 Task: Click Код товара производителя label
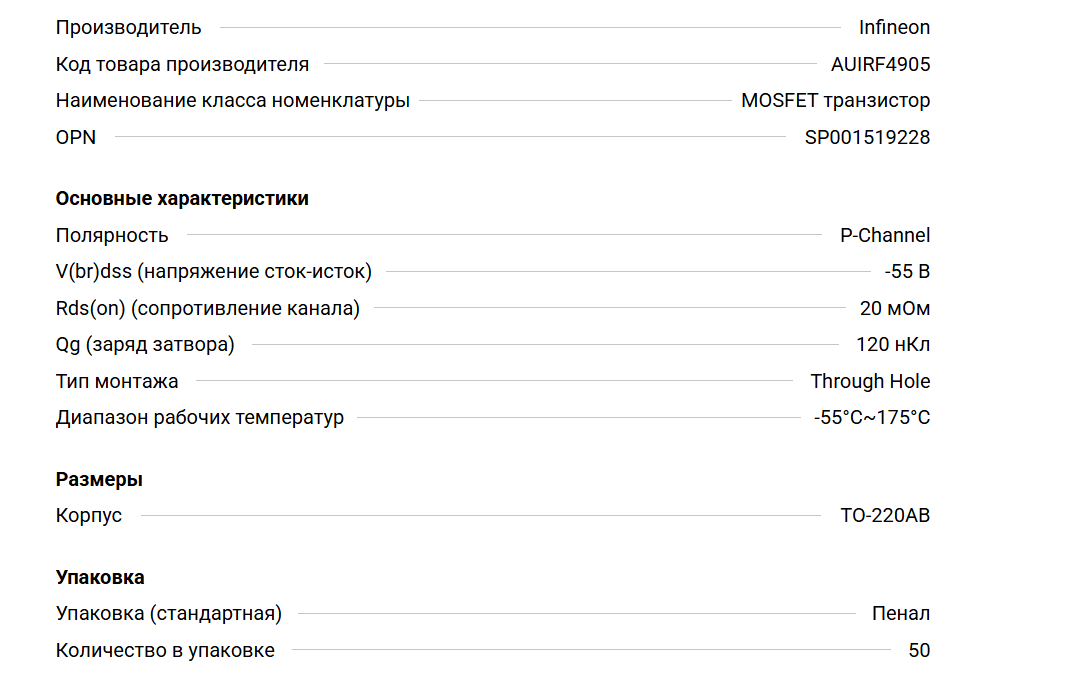pos(182,65)
